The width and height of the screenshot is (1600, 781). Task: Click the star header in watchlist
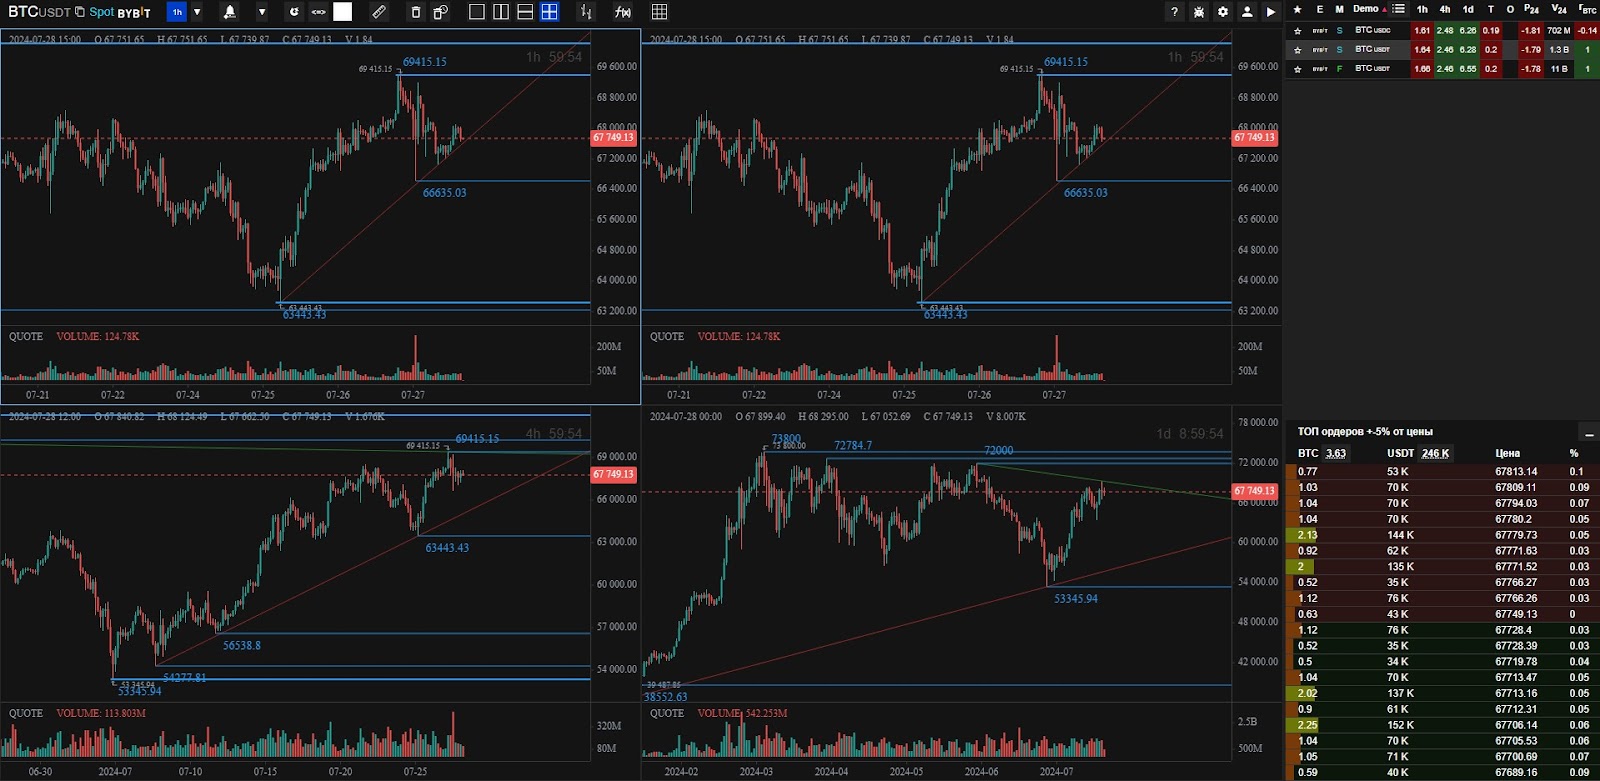[x=1297, y=9]
